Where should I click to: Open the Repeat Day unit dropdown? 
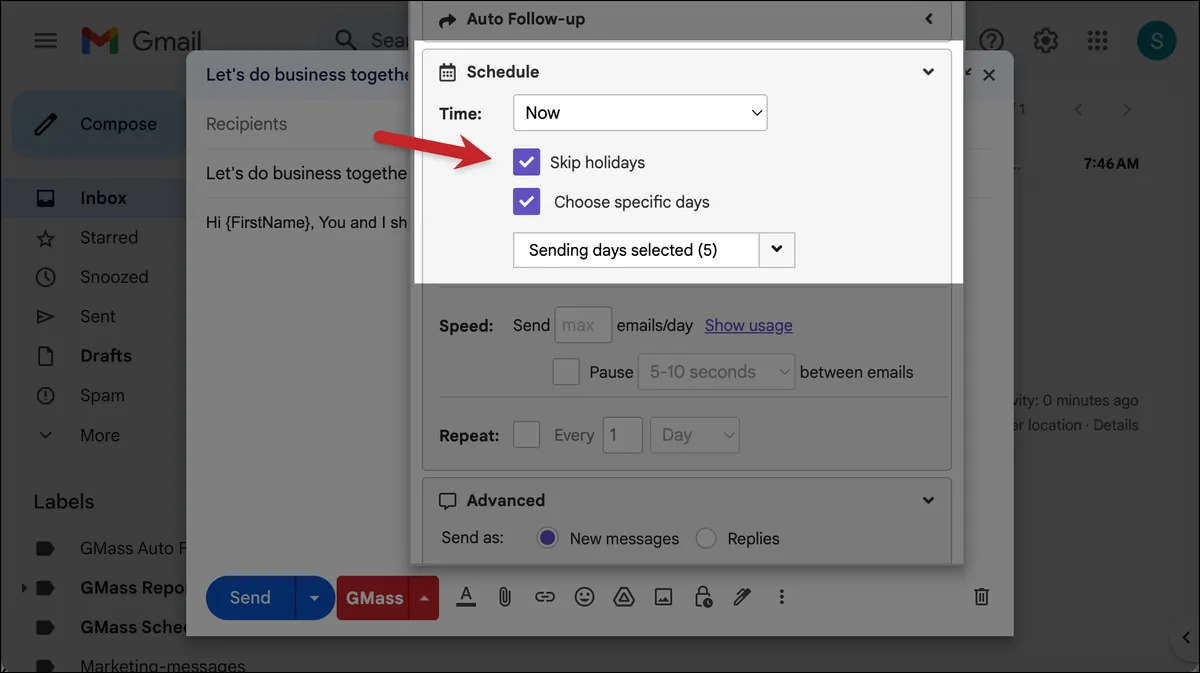coord(695,435)
